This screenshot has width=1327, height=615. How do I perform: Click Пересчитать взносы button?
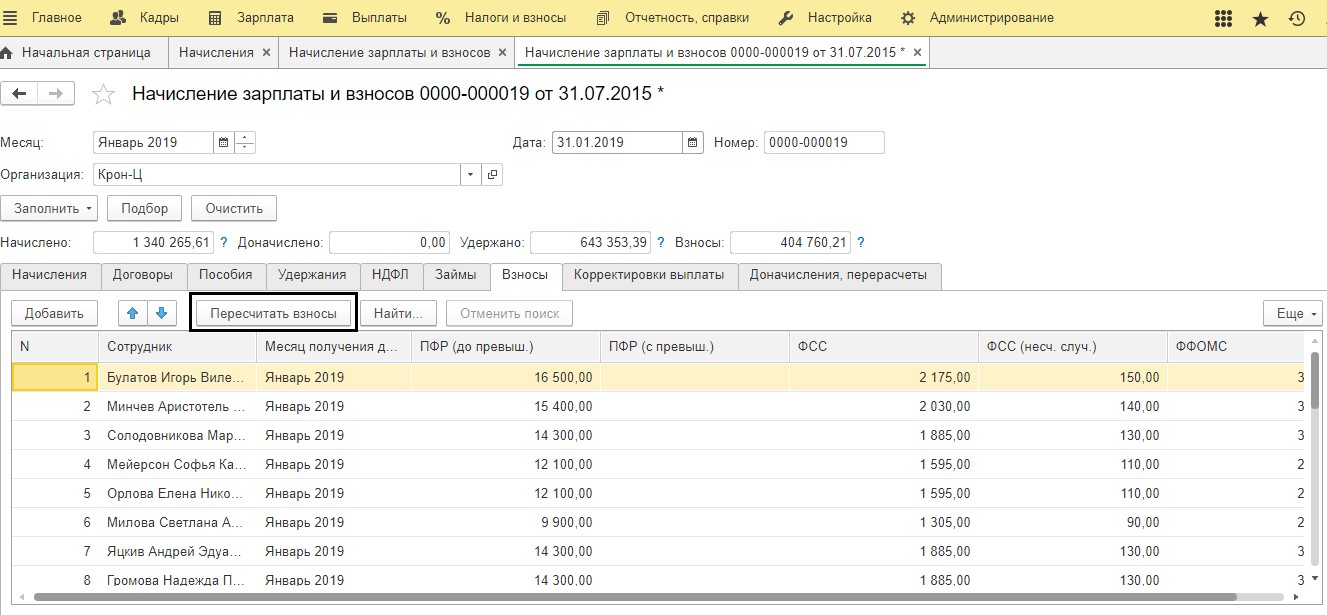(273, 313)
